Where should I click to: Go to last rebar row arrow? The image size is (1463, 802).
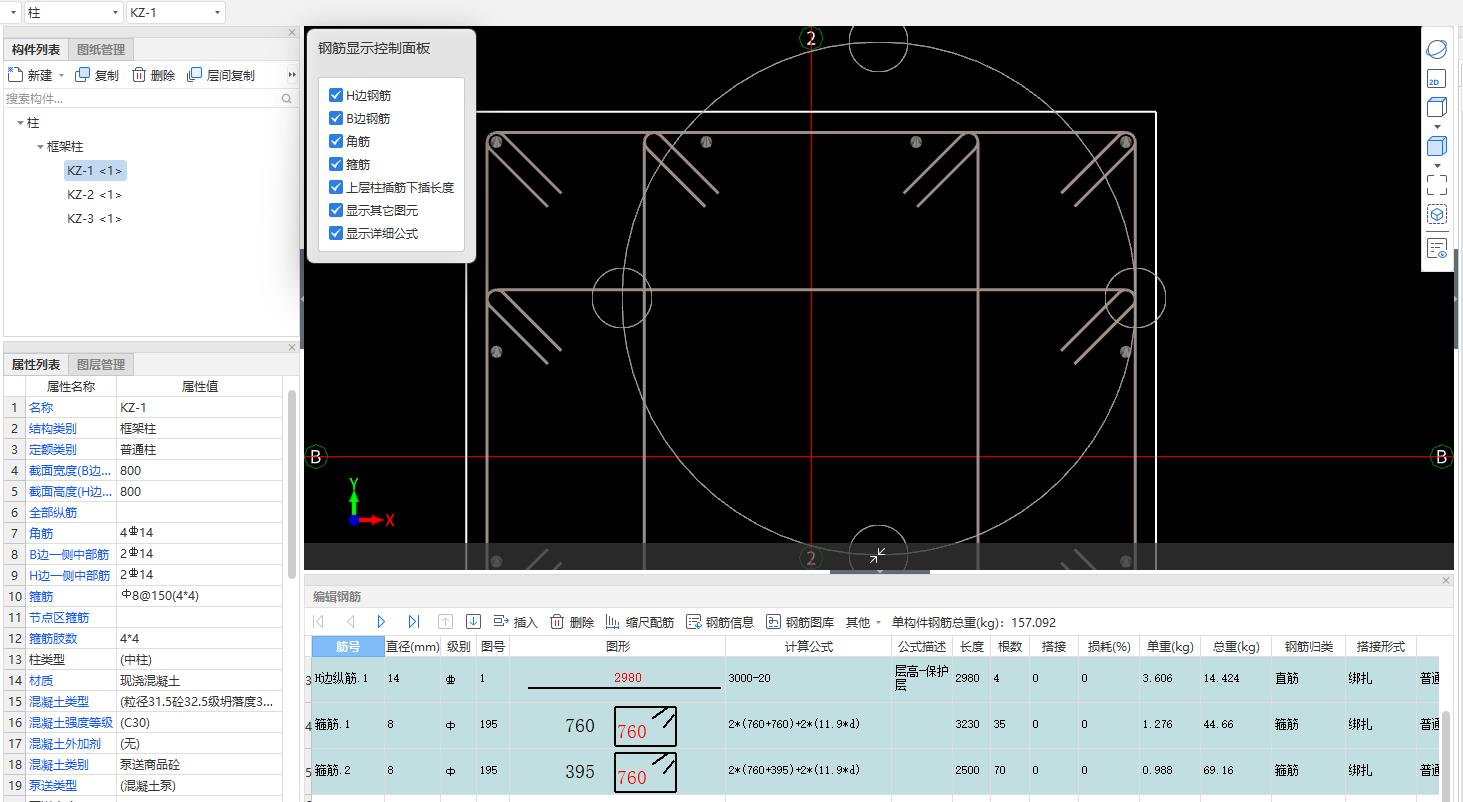tap(413, 622)
